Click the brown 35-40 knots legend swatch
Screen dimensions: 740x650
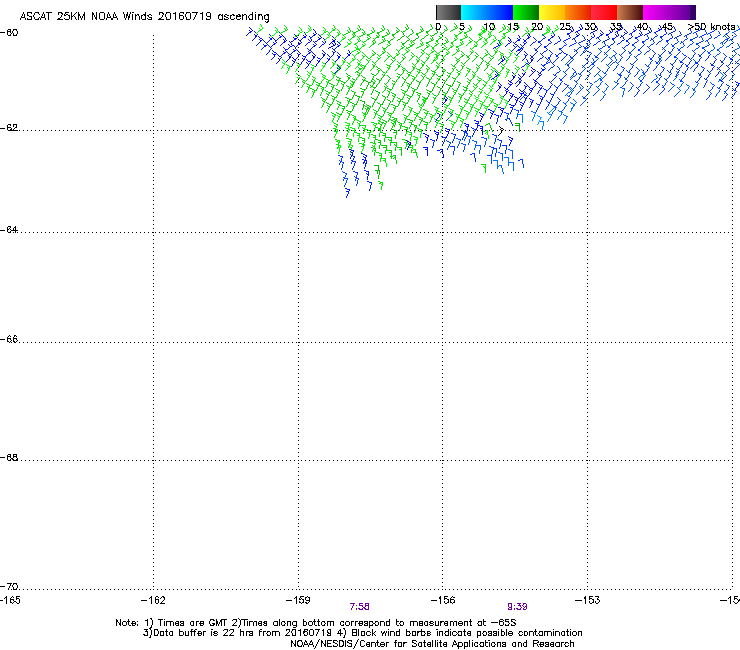(x=630, y=12)
